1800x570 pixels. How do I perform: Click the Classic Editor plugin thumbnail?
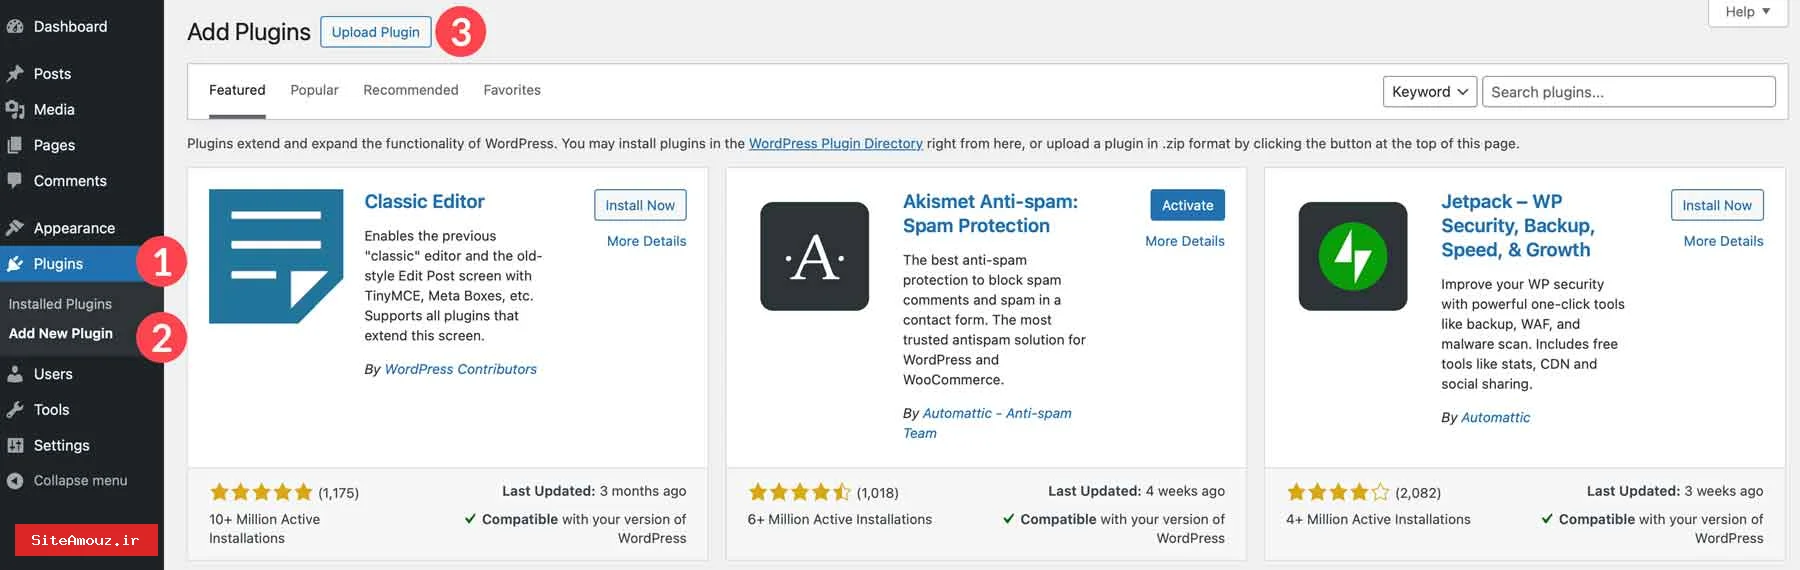(276, 256)
